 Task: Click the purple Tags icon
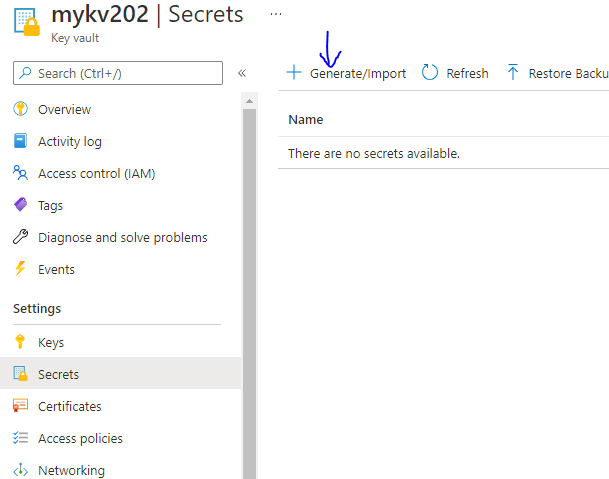[20, 205]
